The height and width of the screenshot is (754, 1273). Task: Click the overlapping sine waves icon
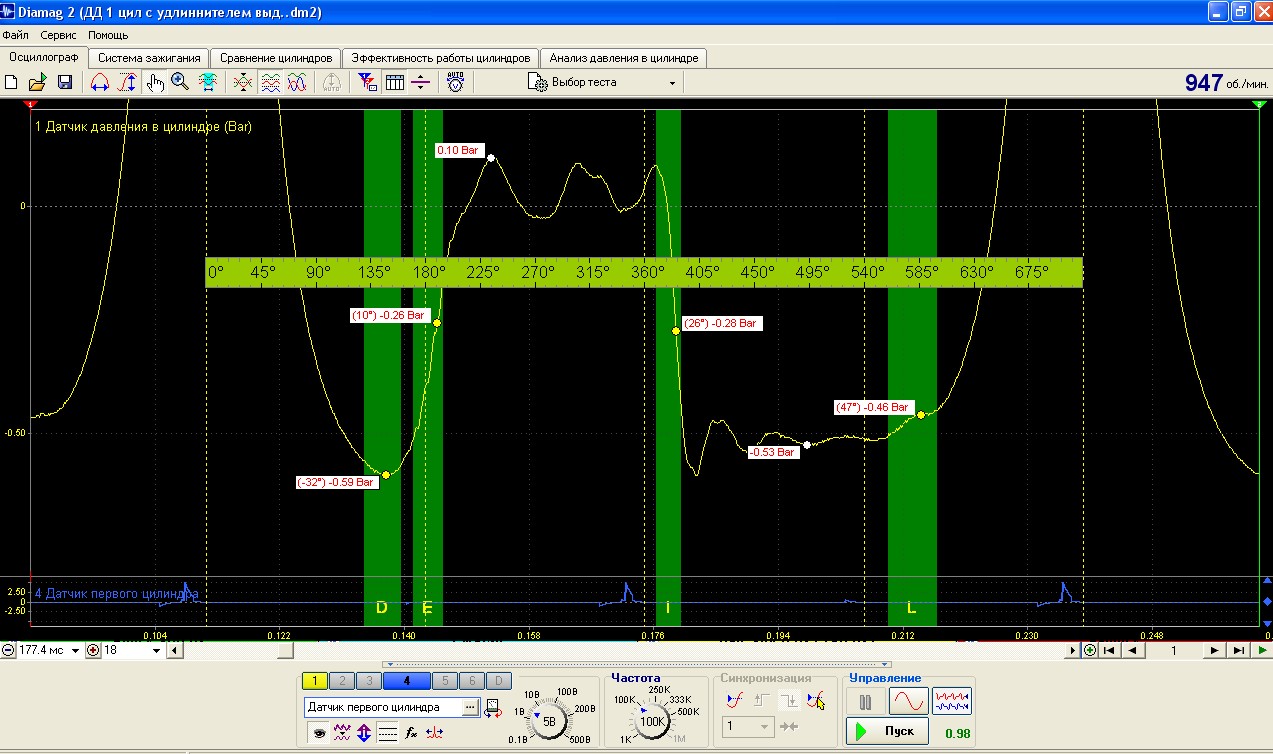point(297,83)
